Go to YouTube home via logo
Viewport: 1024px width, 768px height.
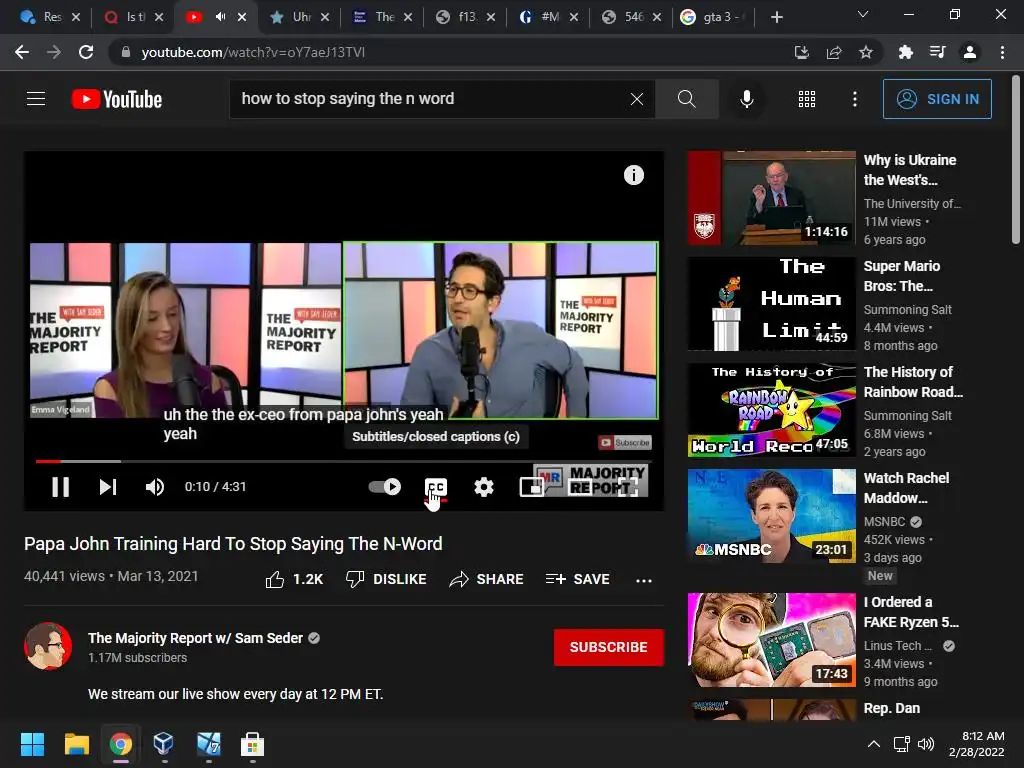117,99
